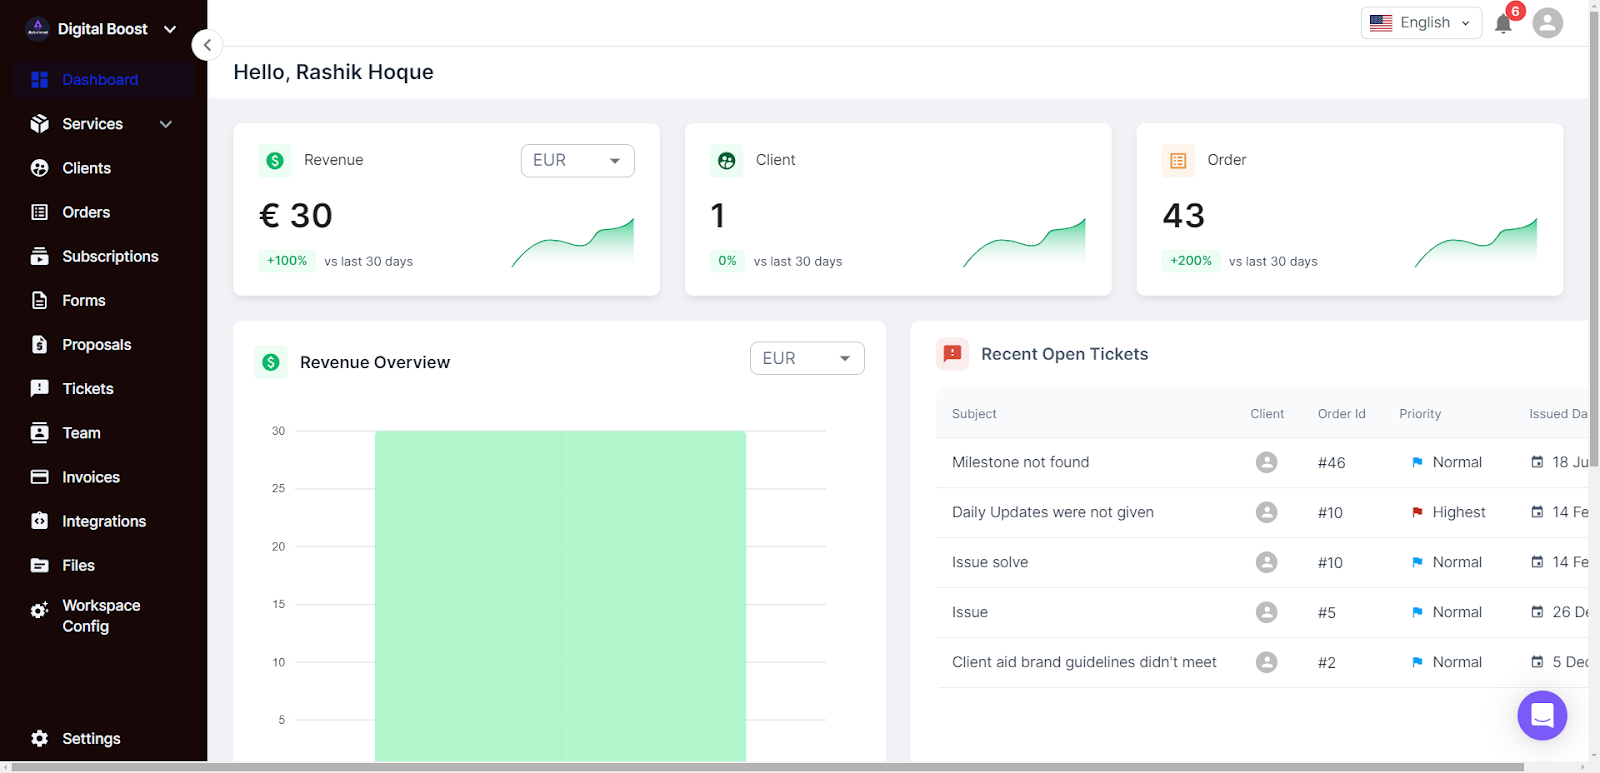Click the Files folder icon
The width and height of the screenshot is (1600, 773).
pyautogui.click(x=40, y=565)
